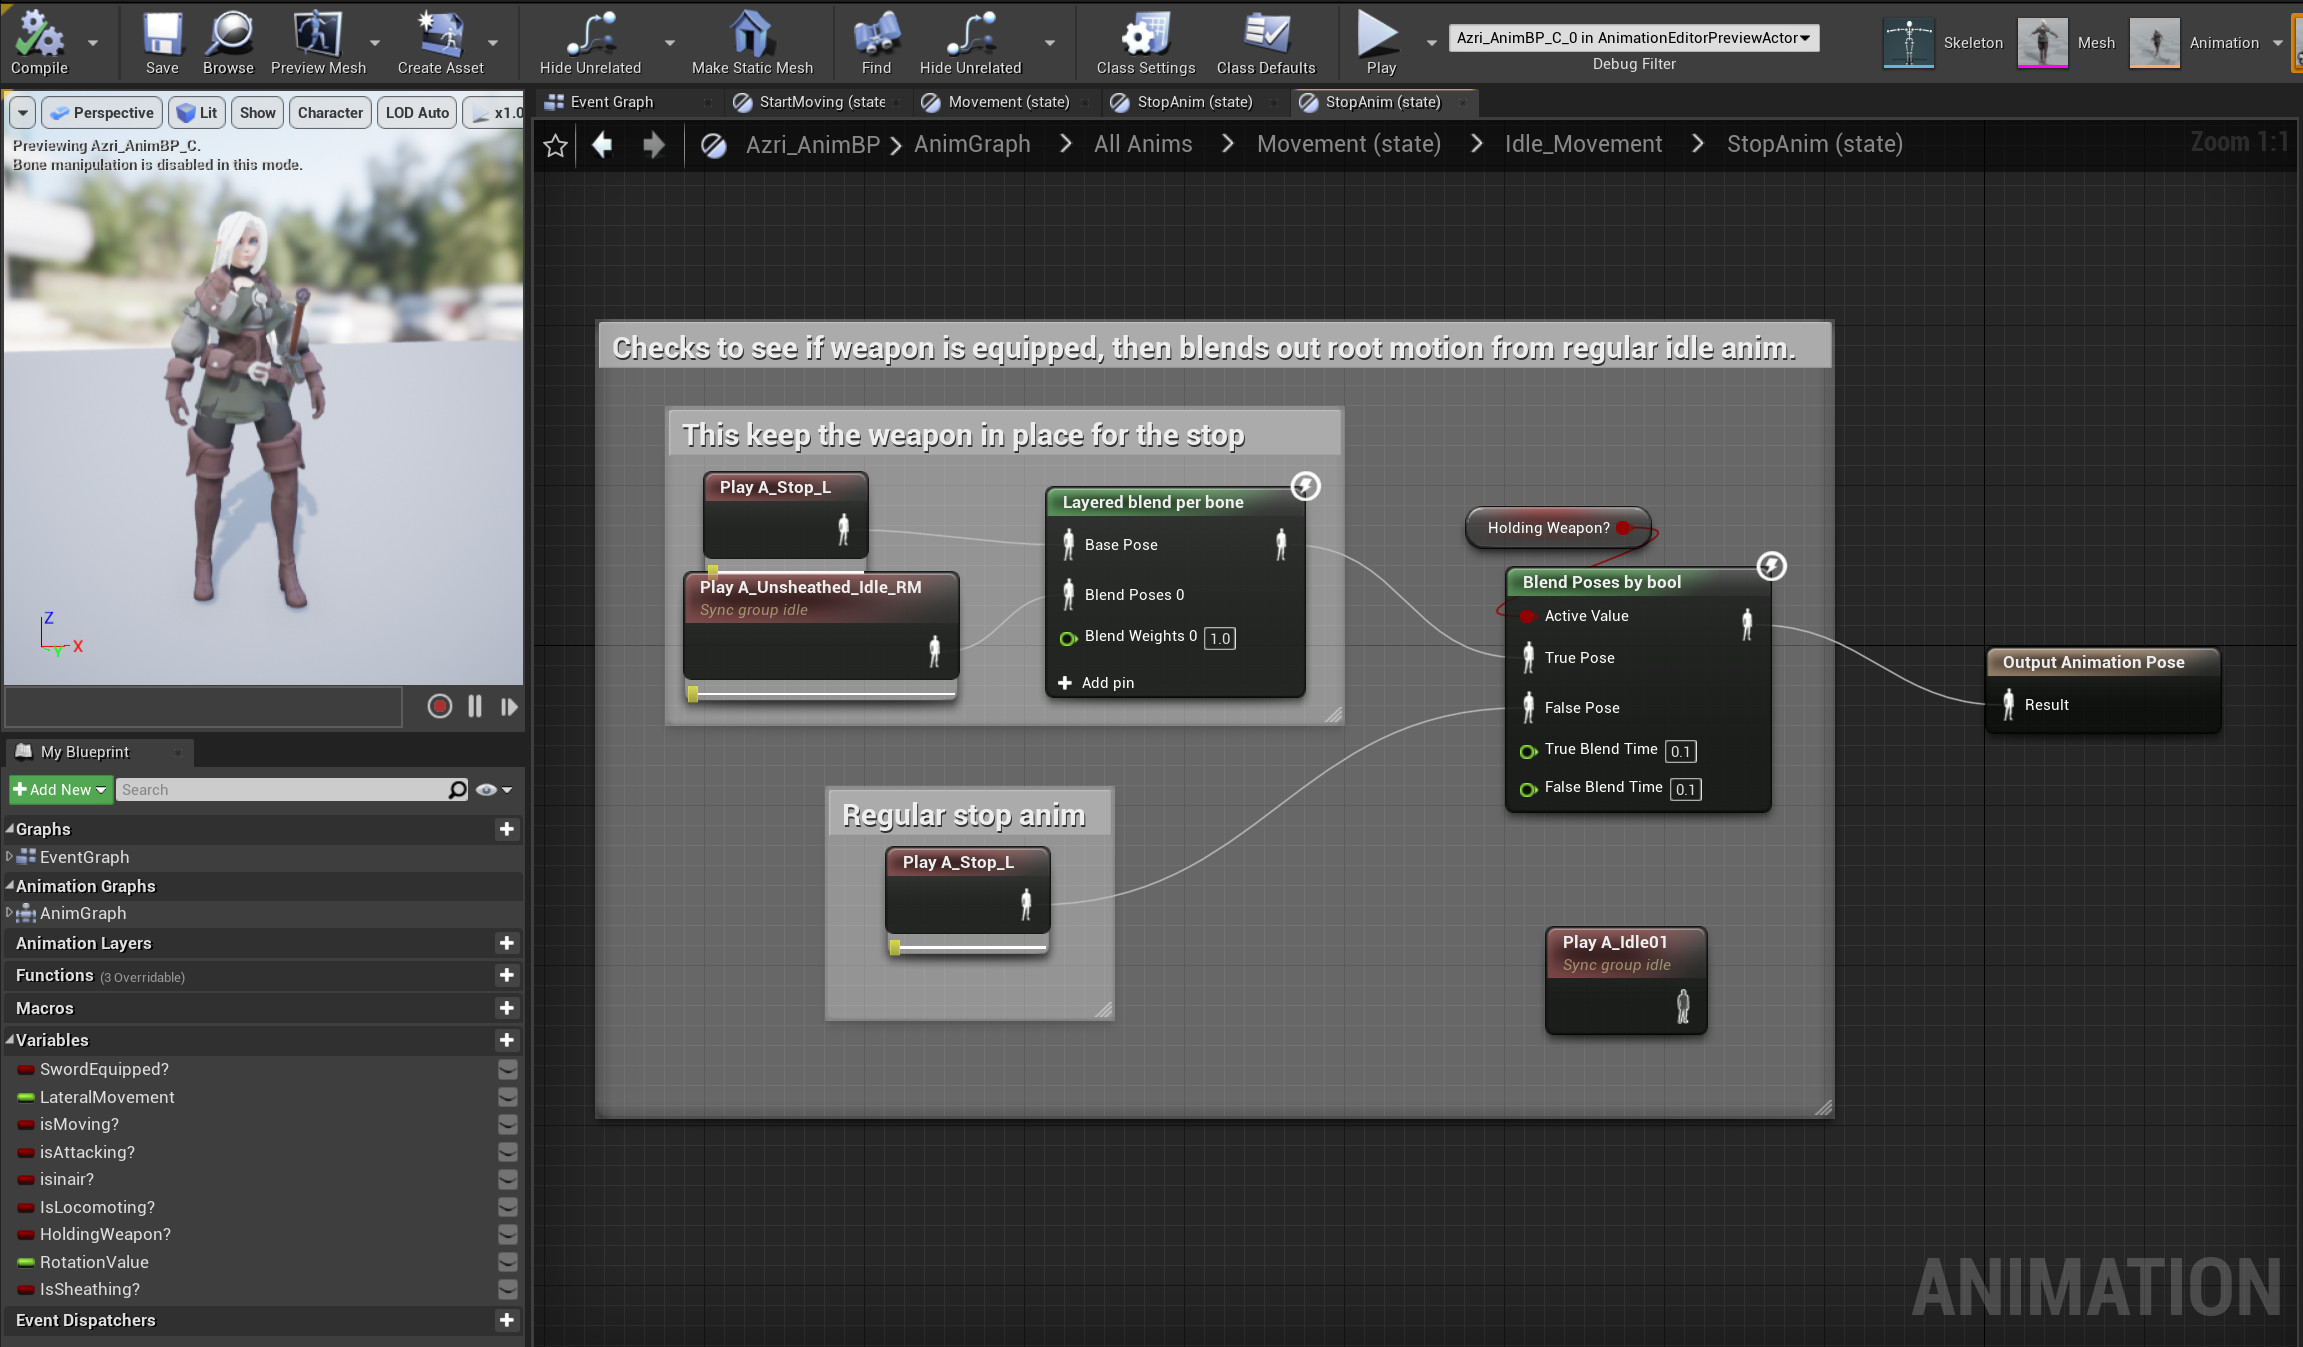
Task: Click the My Blueprint search field
Action: coord(290,789)
